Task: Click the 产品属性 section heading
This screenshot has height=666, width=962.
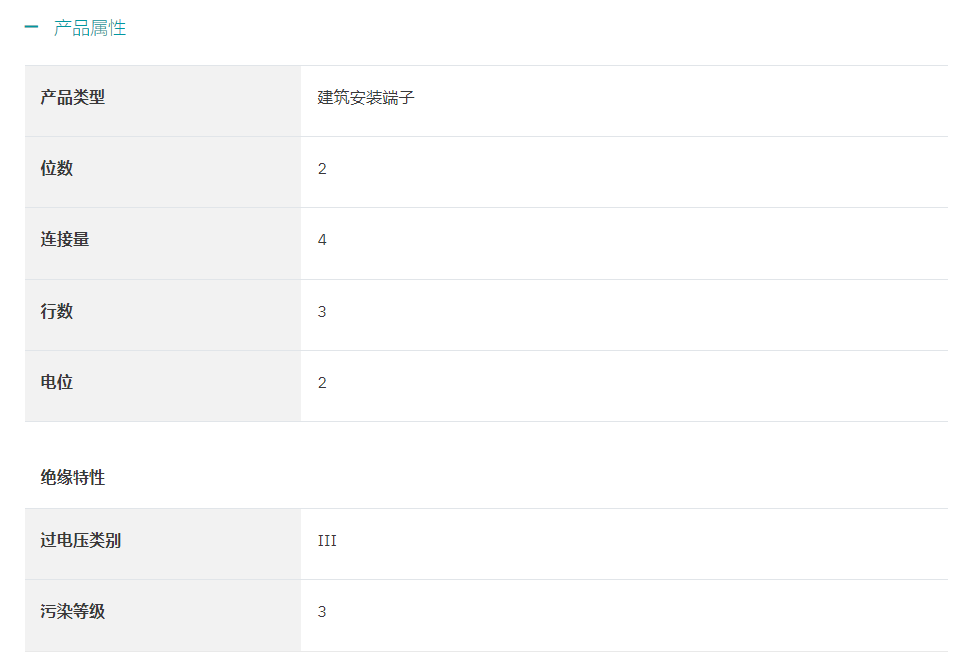Action: pos(90,28)
